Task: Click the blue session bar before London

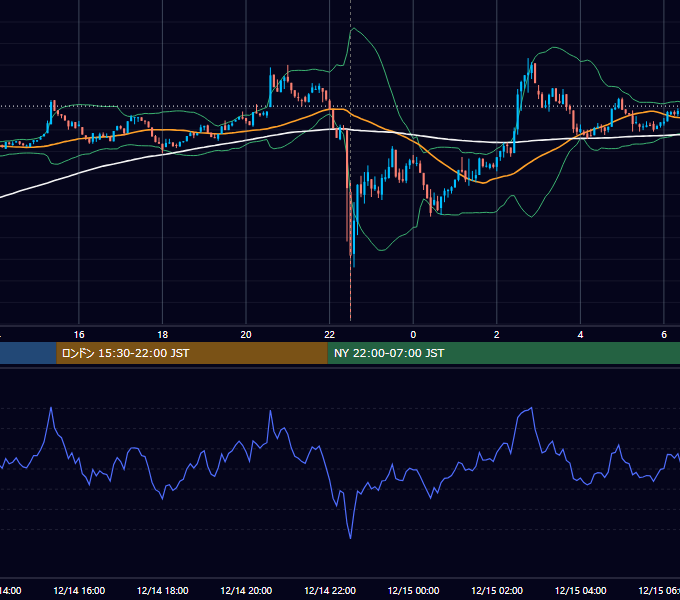Action: pos(28,353)
